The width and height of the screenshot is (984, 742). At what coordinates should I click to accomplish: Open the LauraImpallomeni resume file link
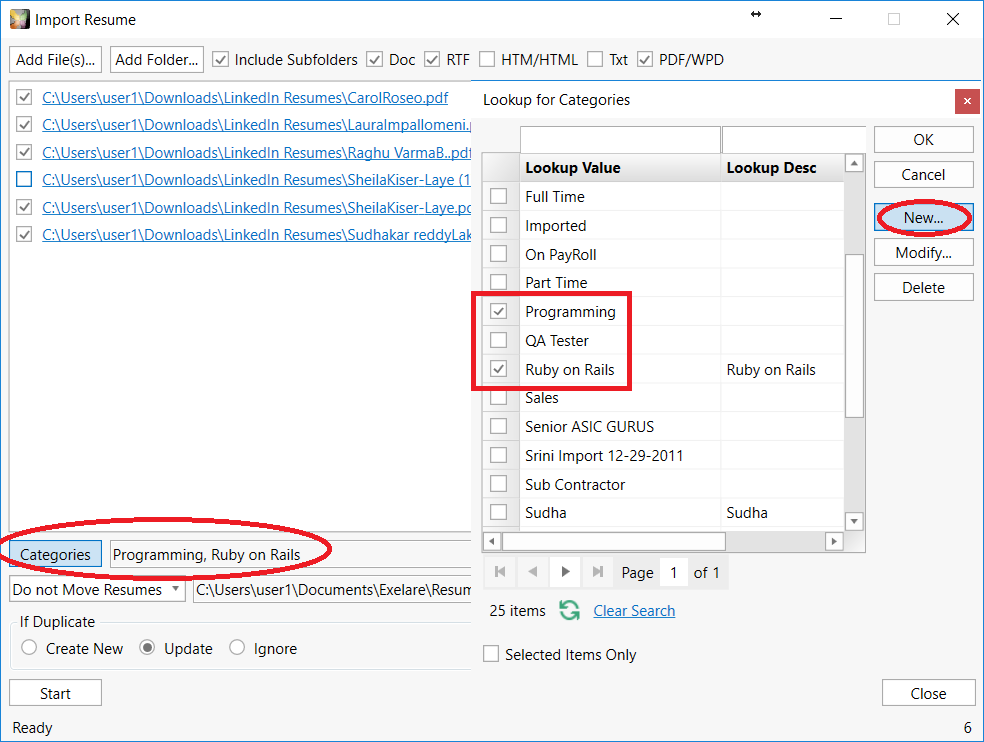[257, 125]
